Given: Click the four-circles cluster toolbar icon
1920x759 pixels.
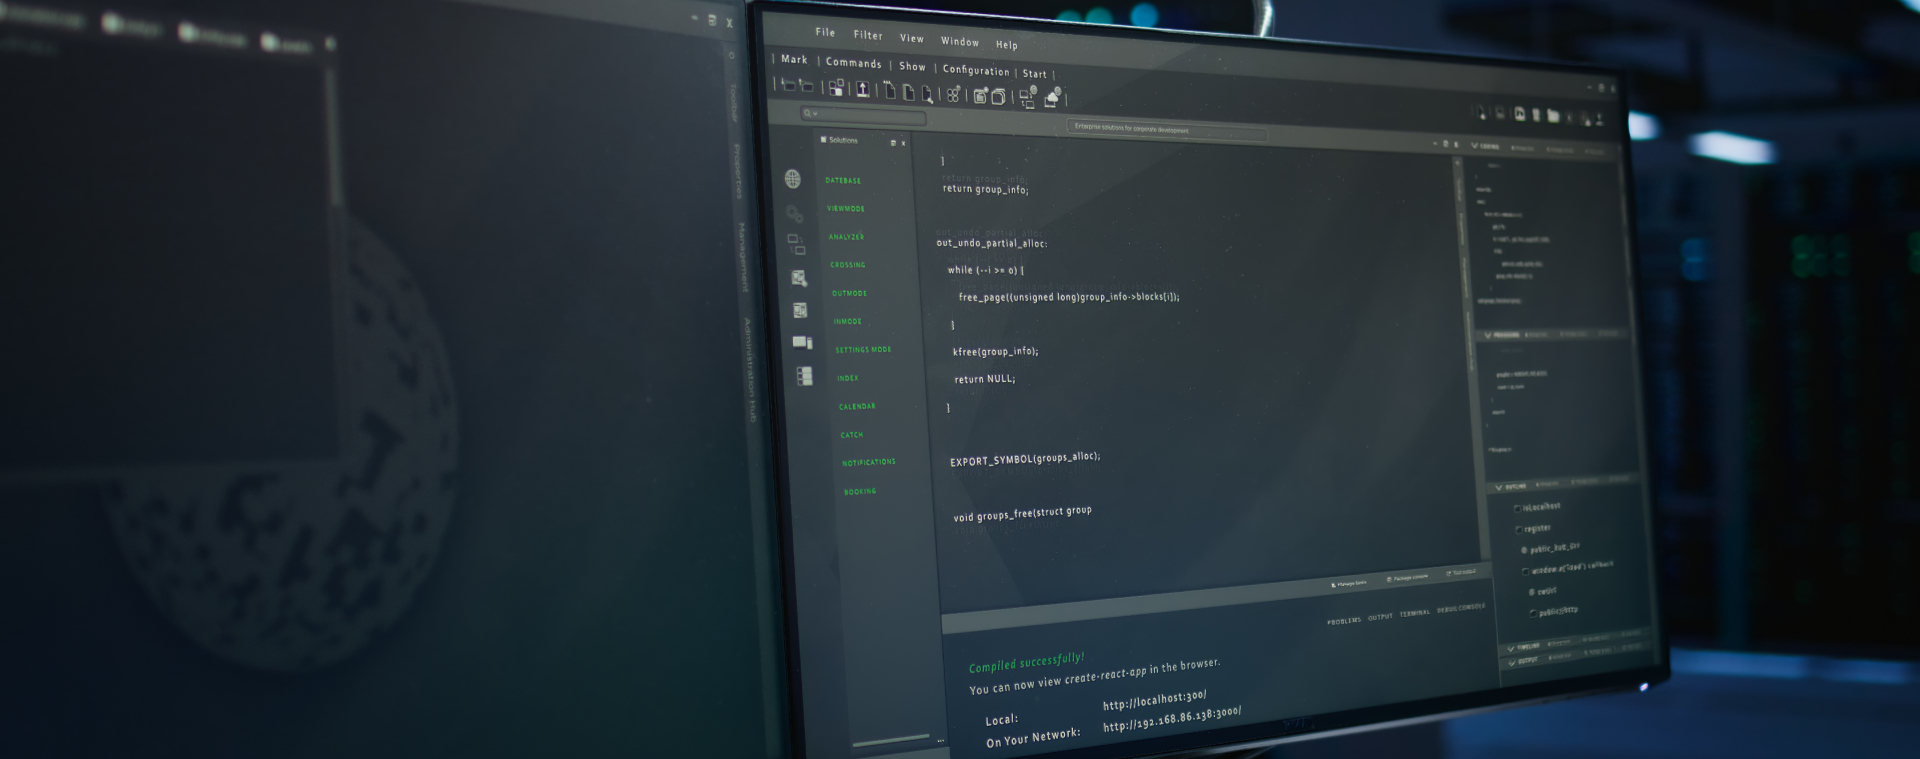Looking at the screenshot, I should 953,94.
